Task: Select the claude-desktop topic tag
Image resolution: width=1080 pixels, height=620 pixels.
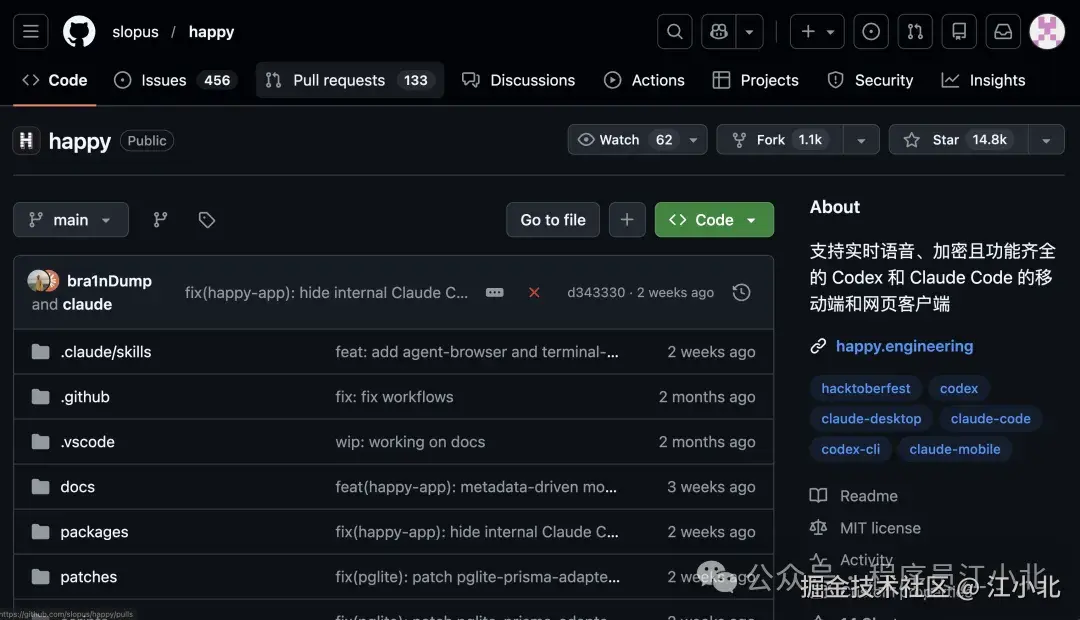Action: [871, 419]
